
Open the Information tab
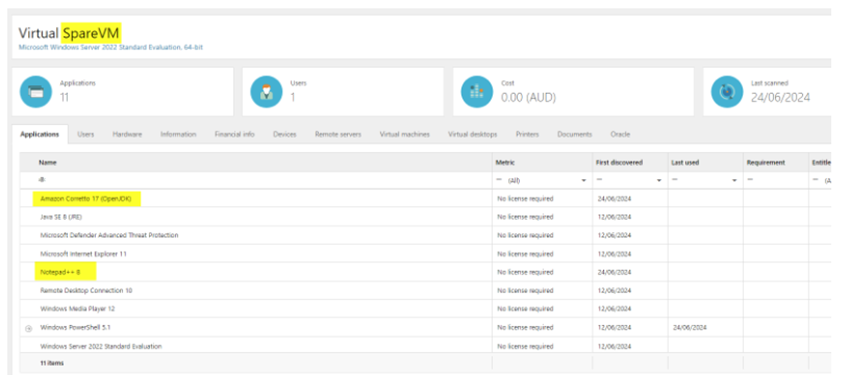[178, 134]
